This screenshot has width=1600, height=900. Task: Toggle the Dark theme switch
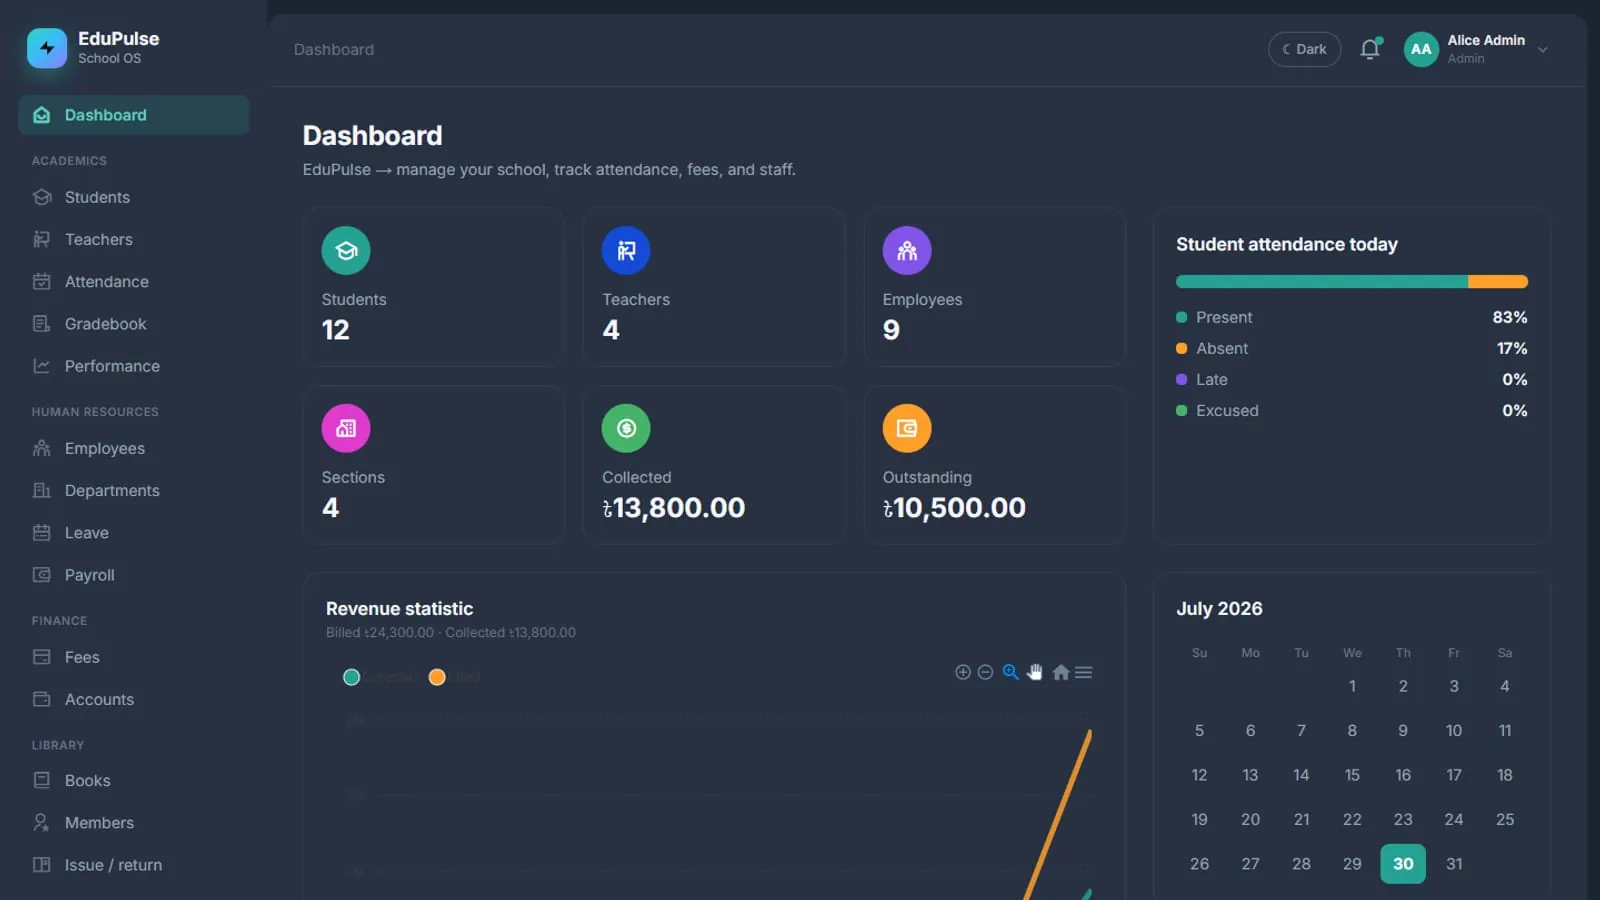click(x=1304, y=49)
